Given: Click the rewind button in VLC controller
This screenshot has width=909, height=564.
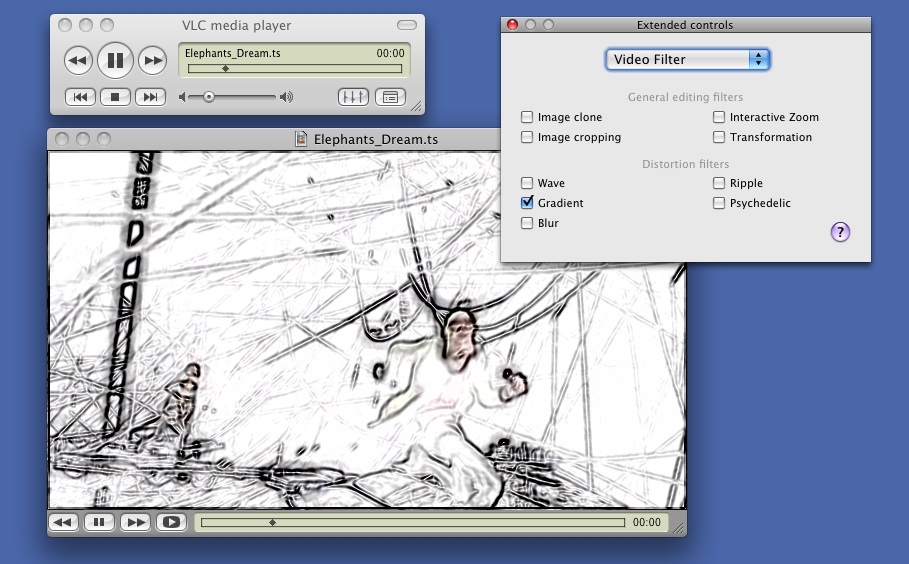Looking at the screenshot, I should click(78, 61).
